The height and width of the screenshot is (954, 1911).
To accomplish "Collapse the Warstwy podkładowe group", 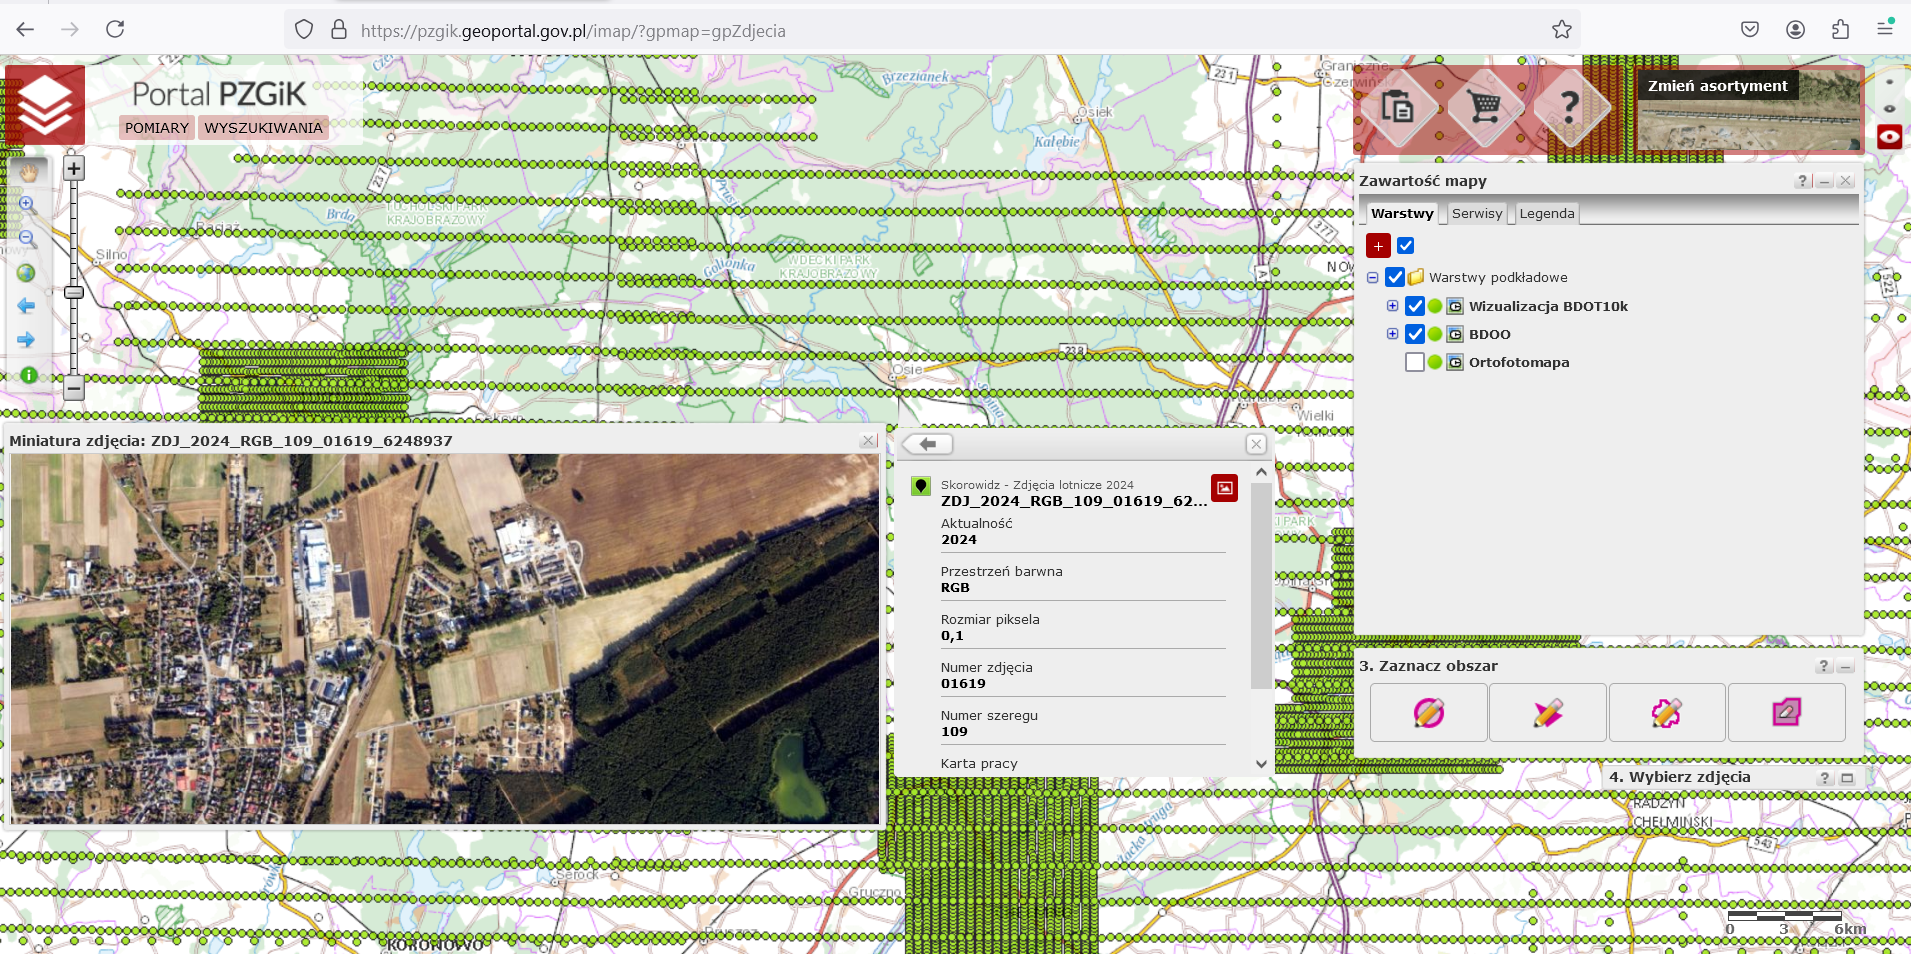I will [1373, 278].
